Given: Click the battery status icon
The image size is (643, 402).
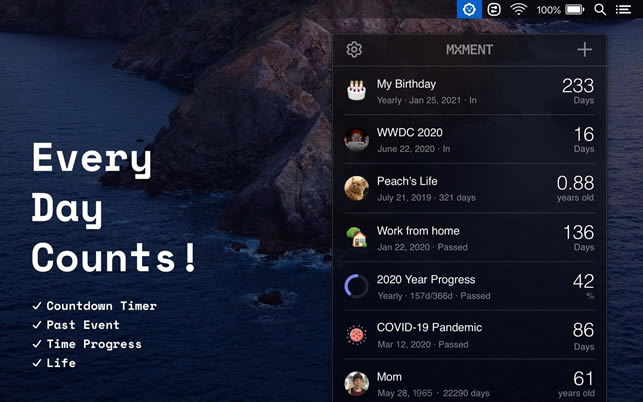Looking at the screenshot, I should point(575,9).
